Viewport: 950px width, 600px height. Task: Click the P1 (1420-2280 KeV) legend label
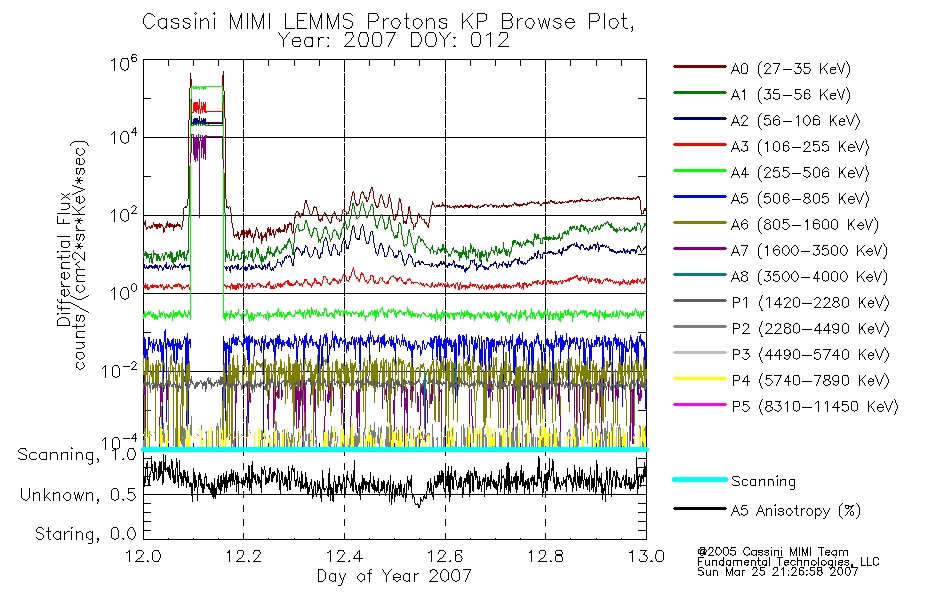click(x=810, y=302)
